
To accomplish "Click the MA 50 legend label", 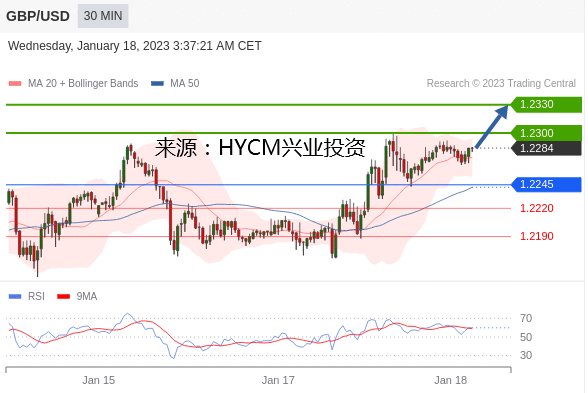I will coord(184,83).
